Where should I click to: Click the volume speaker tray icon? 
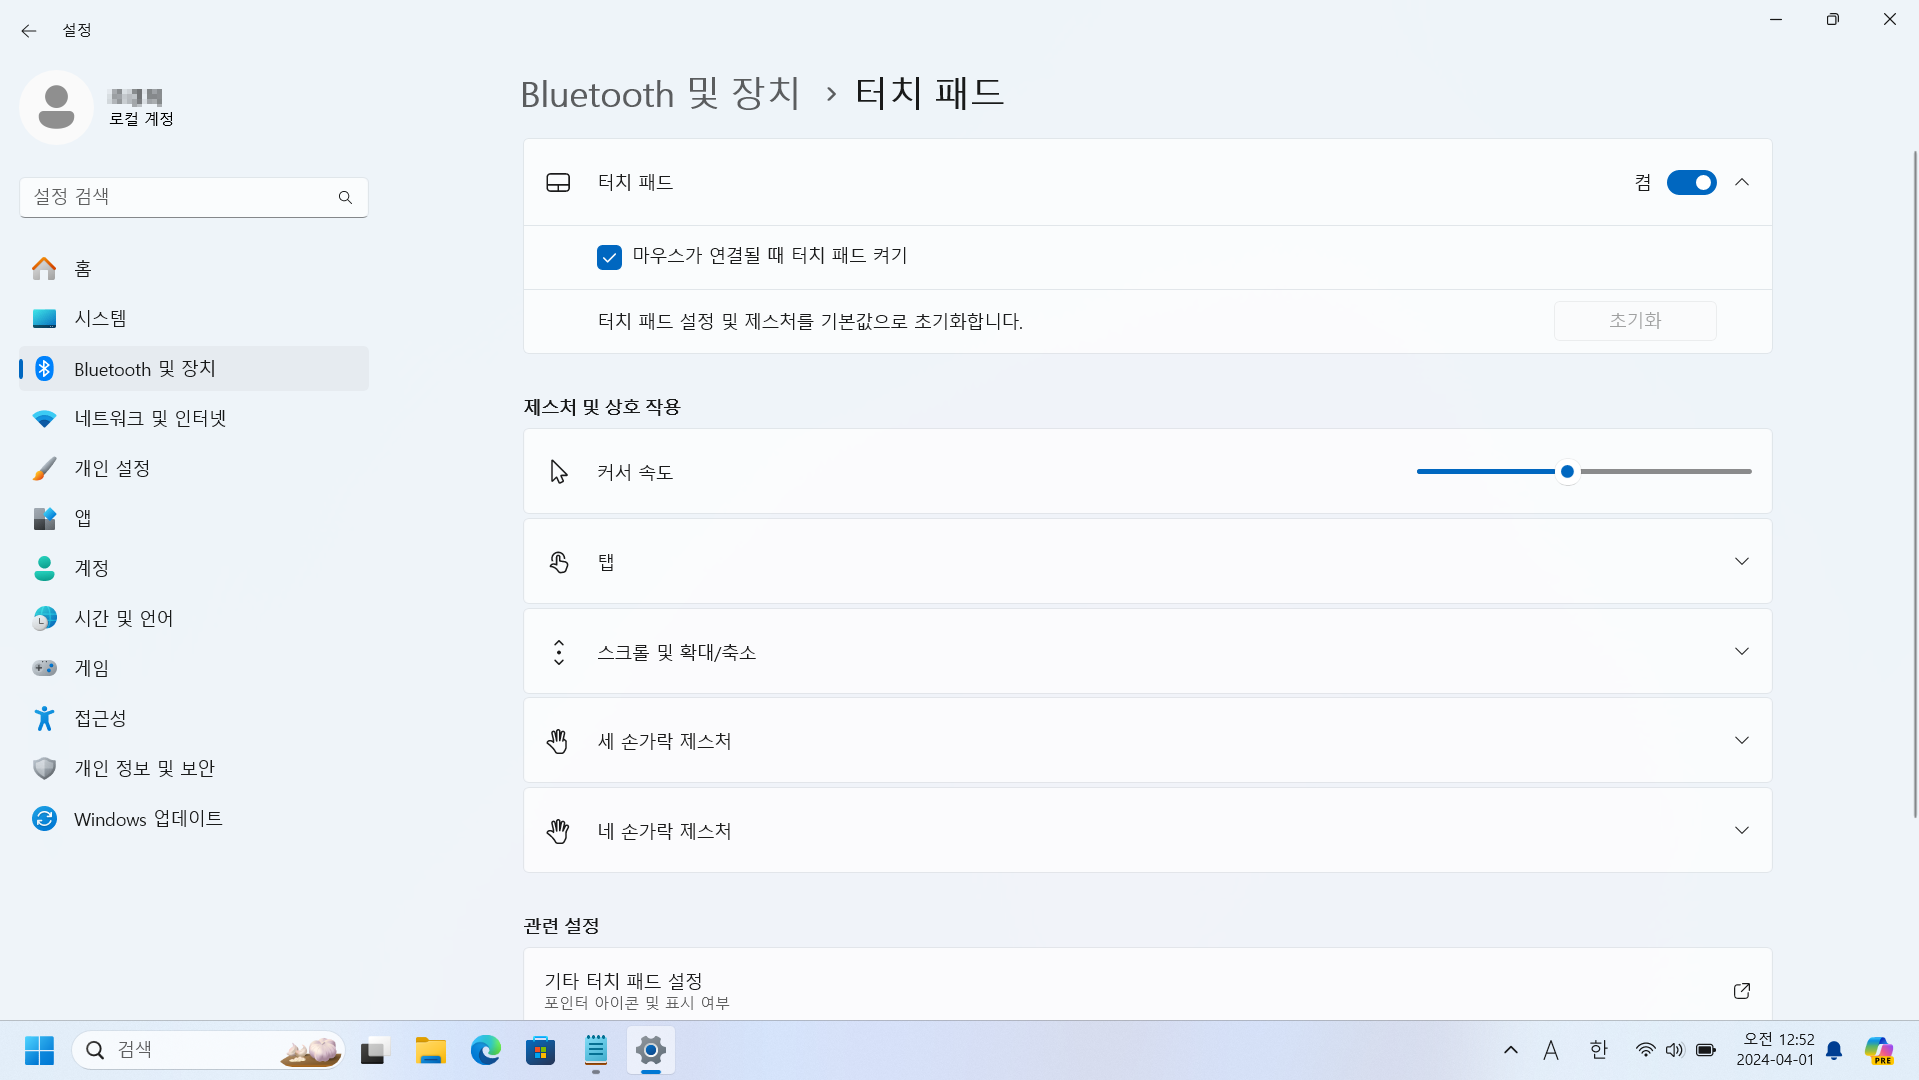tap(1675, 1050)
